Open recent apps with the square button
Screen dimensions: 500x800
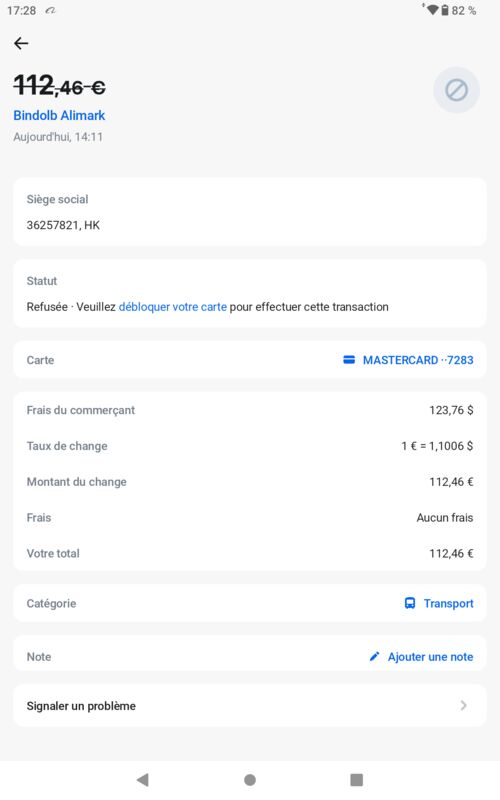(x=357, y=780)
